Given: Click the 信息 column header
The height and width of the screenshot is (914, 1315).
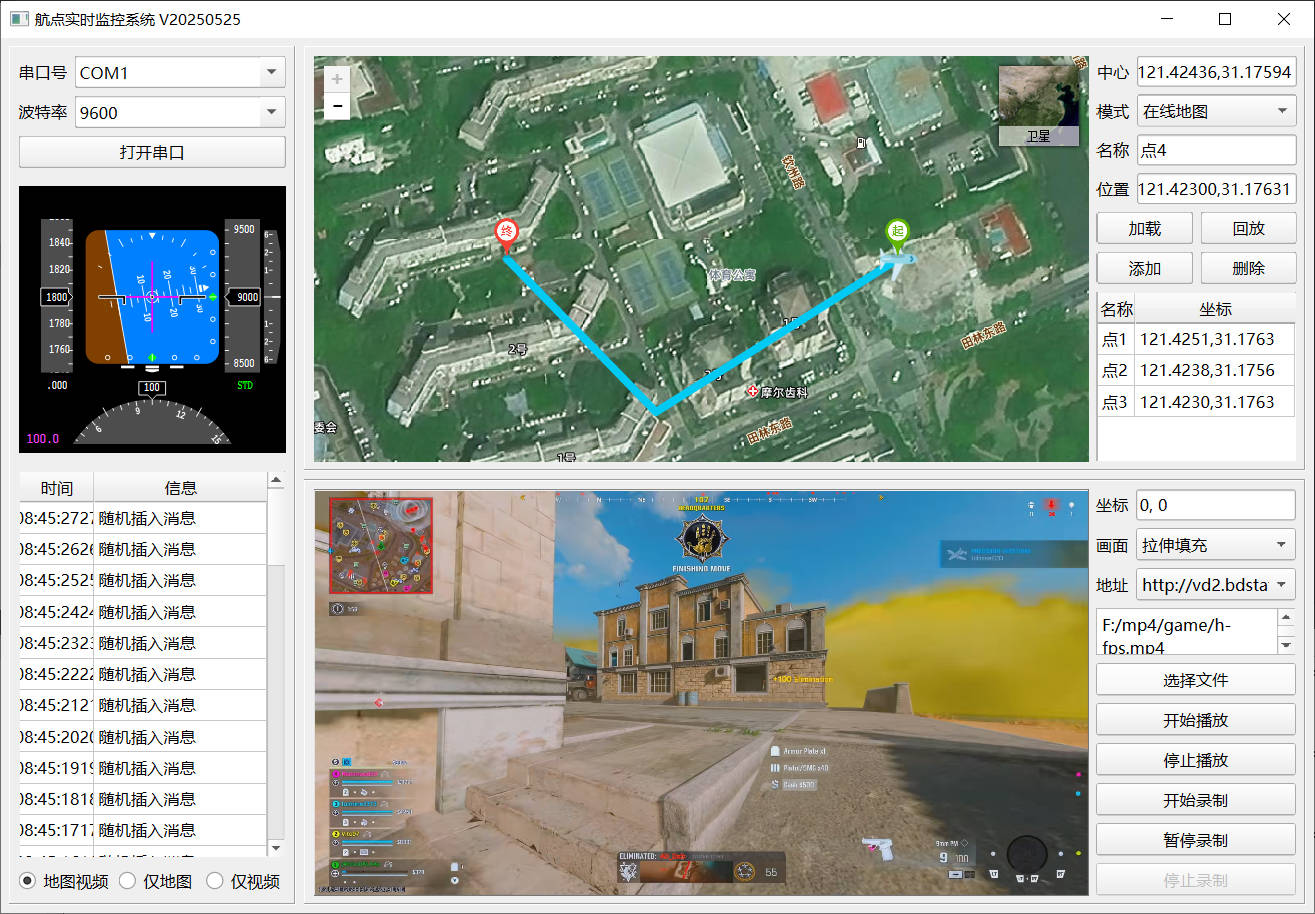Looking at the screenshot, I should [x=180, y=488].
